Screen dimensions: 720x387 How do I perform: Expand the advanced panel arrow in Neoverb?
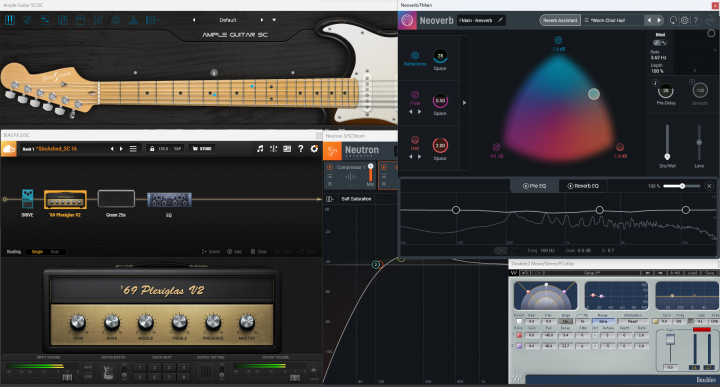tap(464, 103)
